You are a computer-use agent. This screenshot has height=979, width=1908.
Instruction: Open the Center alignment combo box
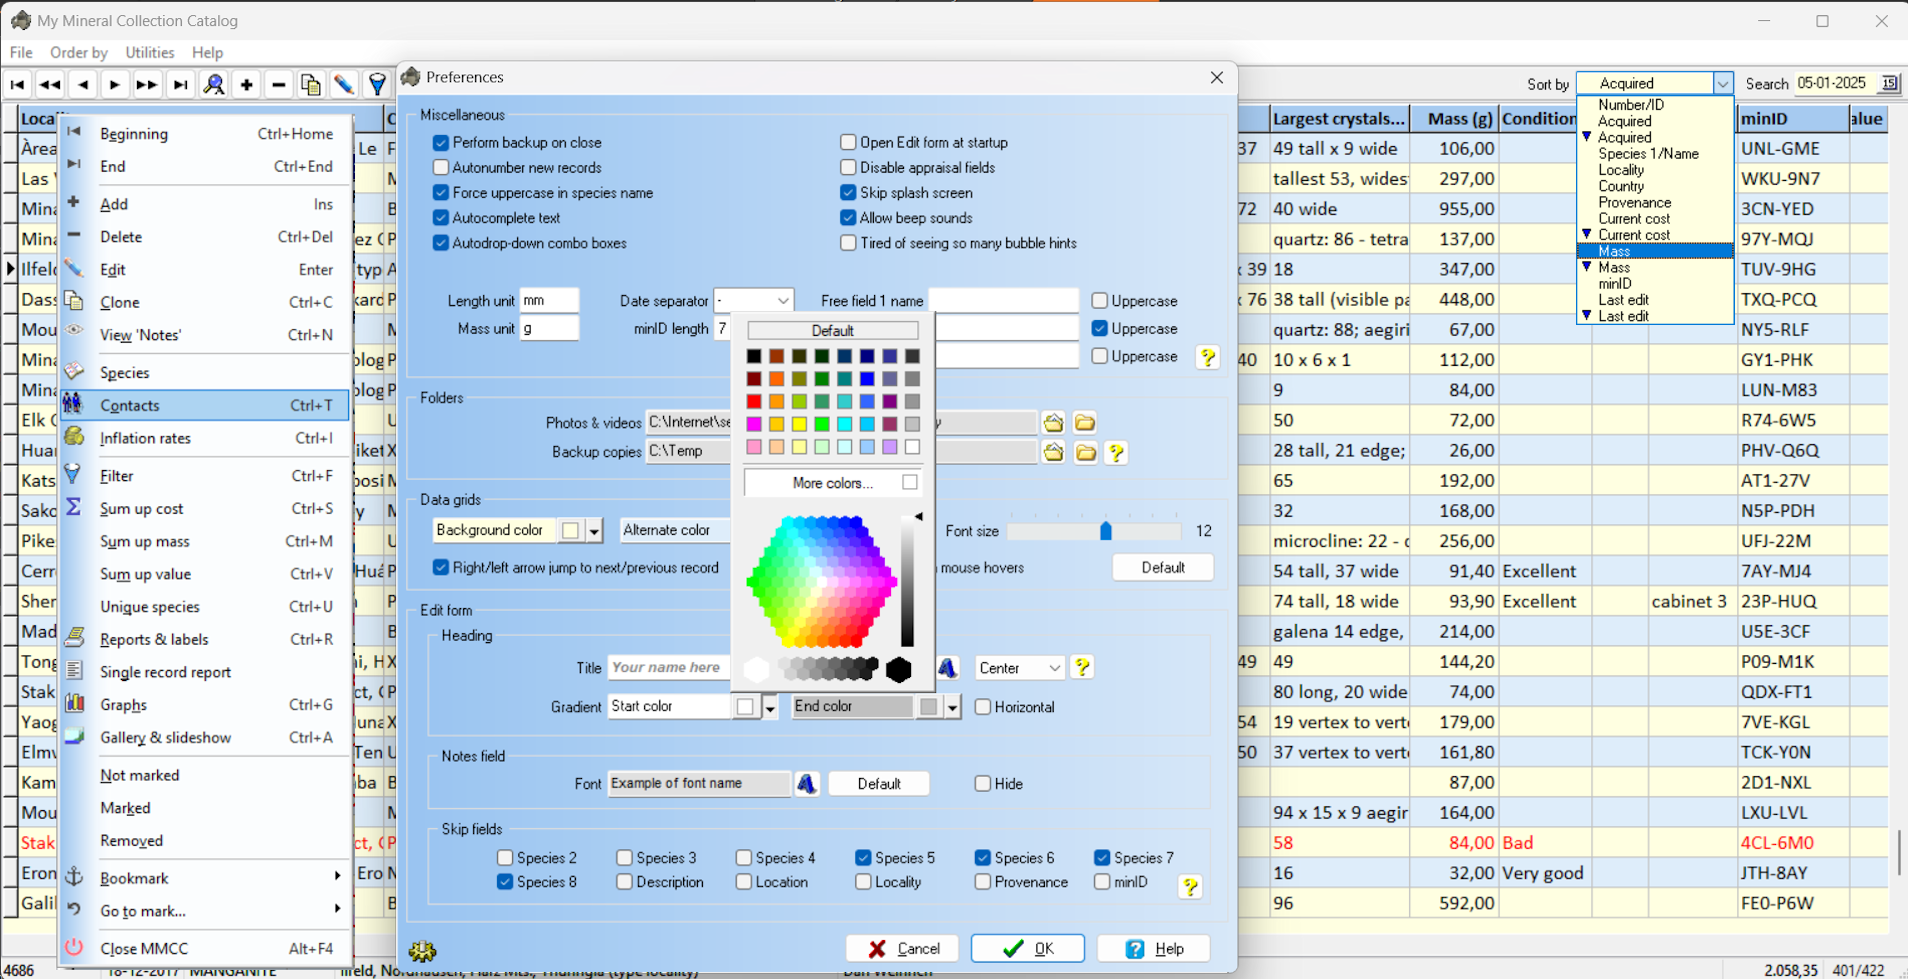coord(1053,668)
